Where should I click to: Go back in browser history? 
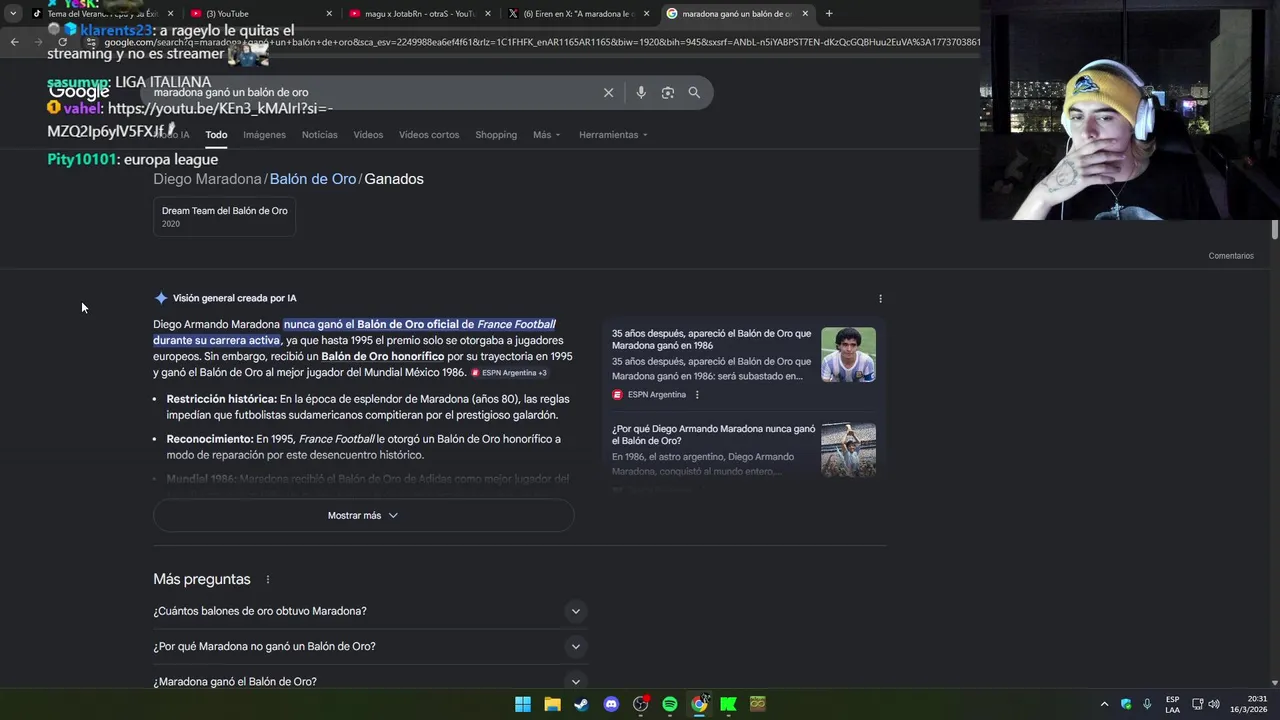pos(15,42)
